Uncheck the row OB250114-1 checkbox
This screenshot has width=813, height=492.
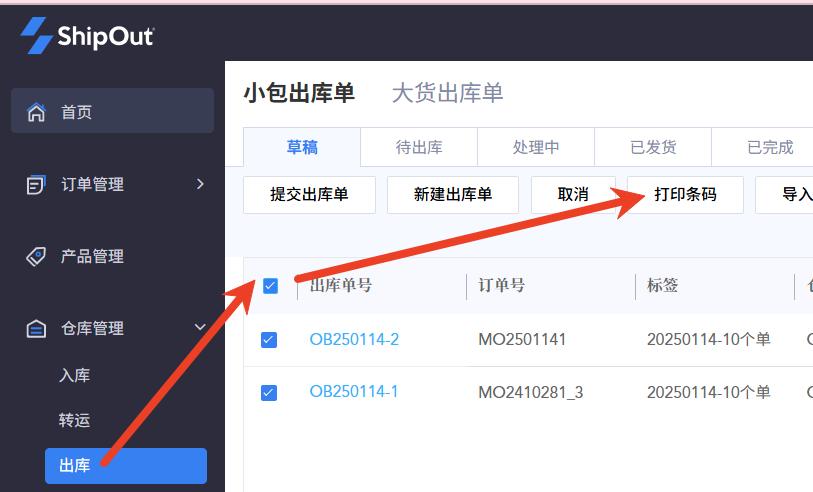pyautogui.click(x=269, y=392)
